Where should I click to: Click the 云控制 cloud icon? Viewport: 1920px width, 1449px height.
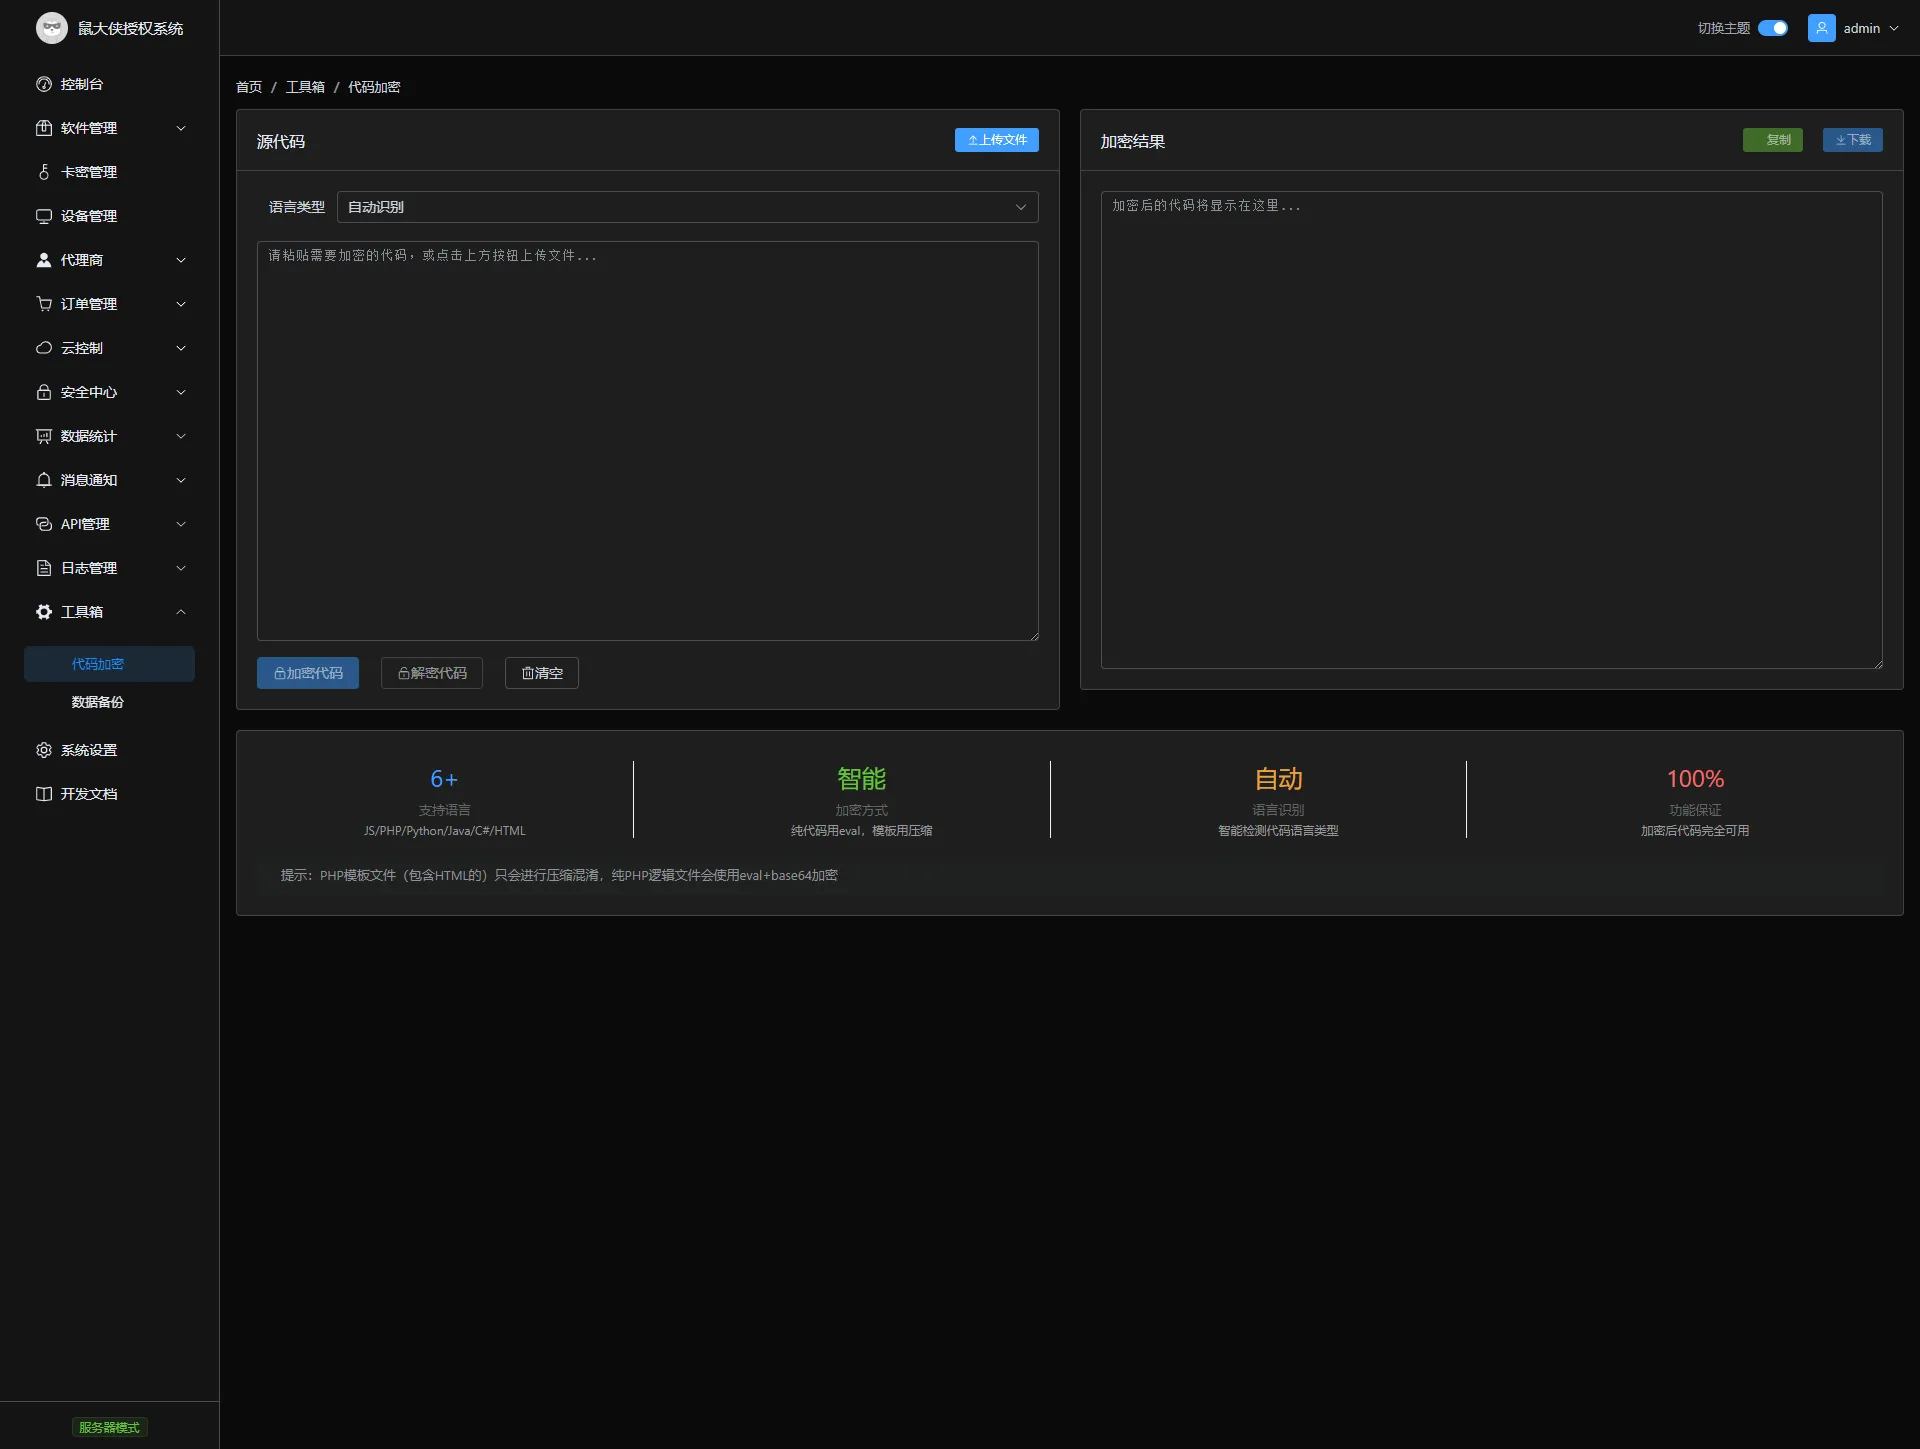(44, 348)
